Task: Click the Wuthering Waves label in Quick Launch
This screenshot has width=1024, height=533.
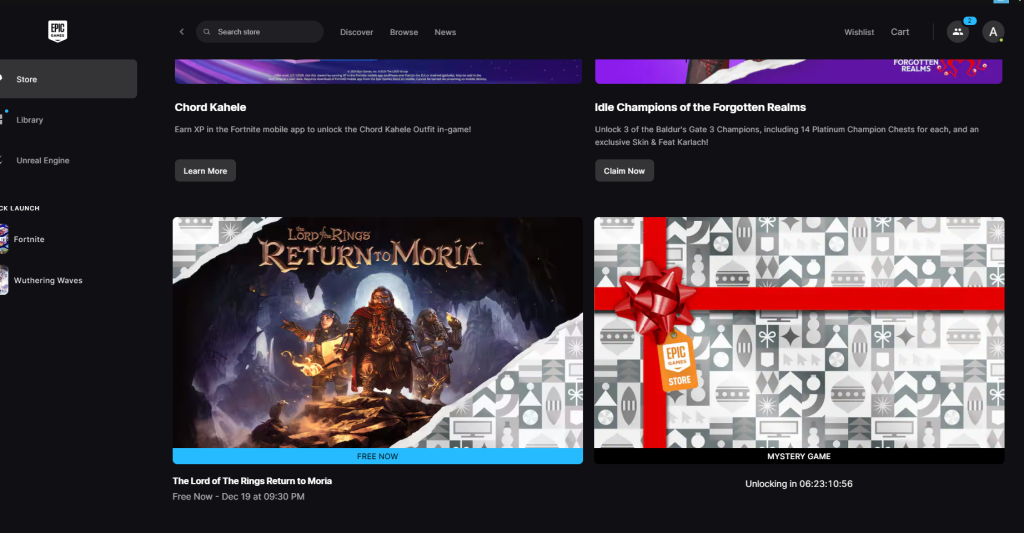Action: pyautogui.click(x=48, y=280)
